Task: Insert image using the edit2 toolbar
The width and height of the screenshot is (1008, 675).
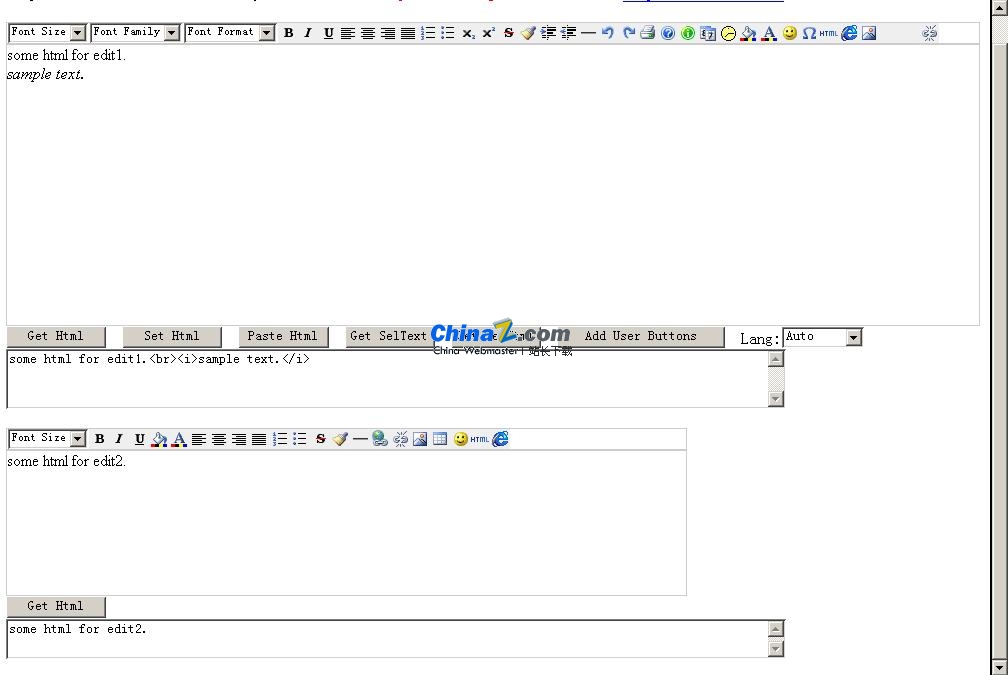Action: pos(420,439)
